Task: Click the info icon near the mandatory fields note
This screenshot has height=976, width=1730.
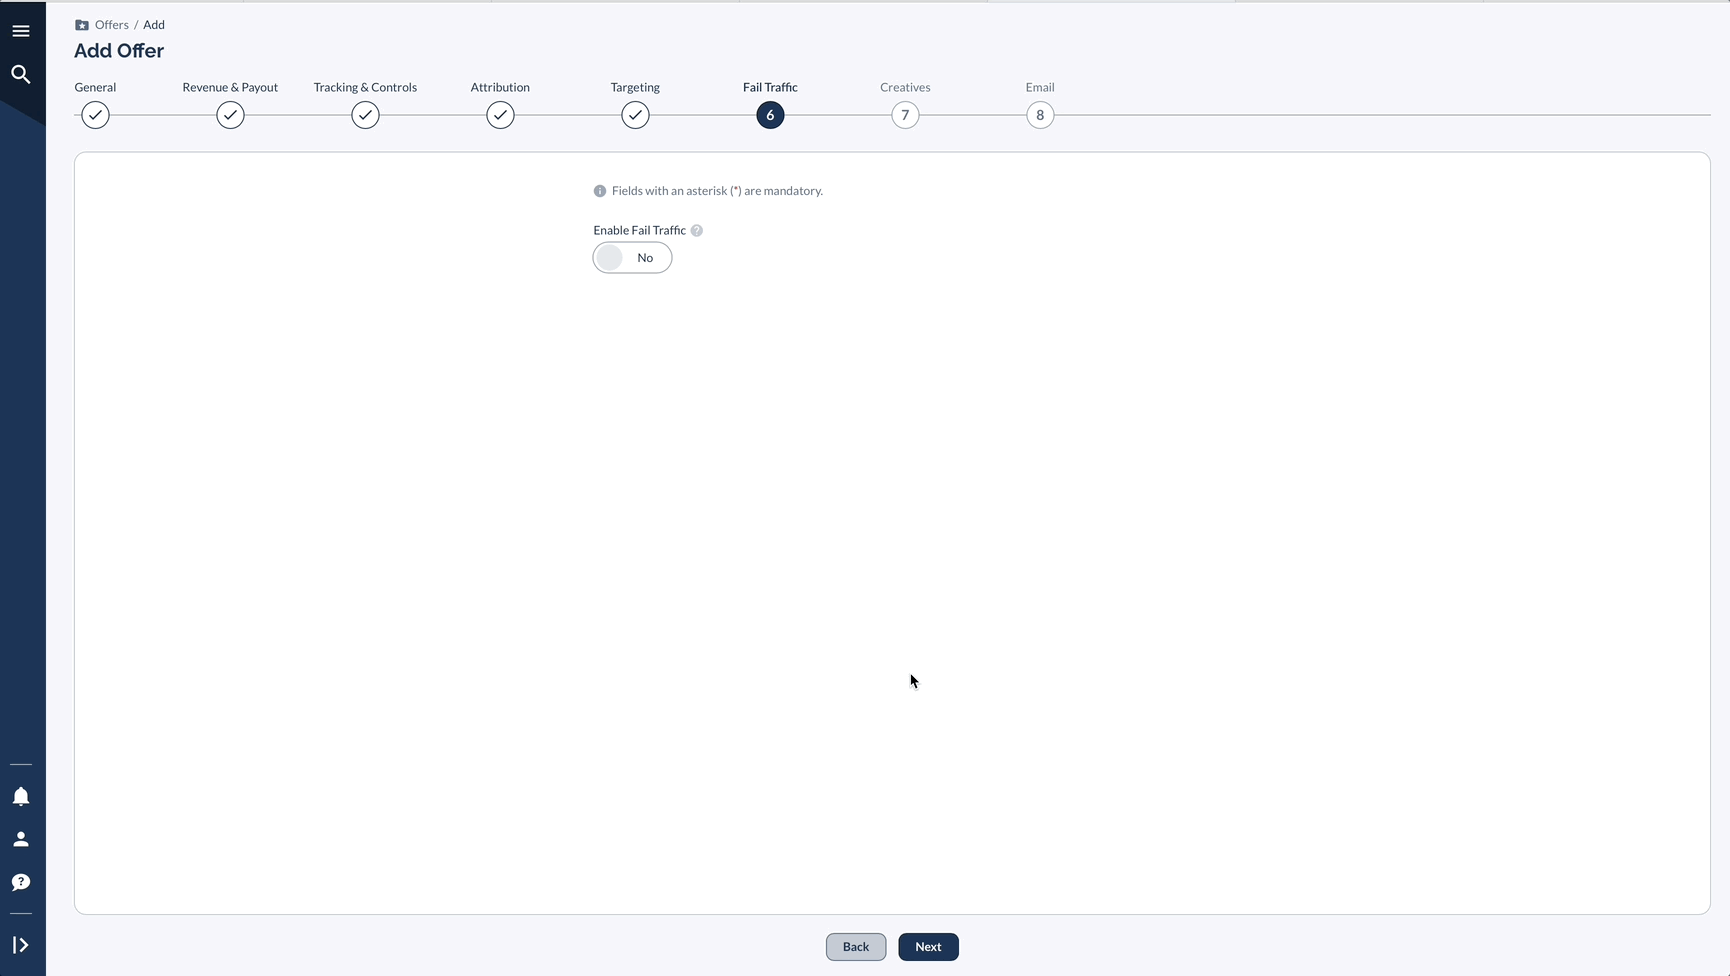Action: pos(599,190)
